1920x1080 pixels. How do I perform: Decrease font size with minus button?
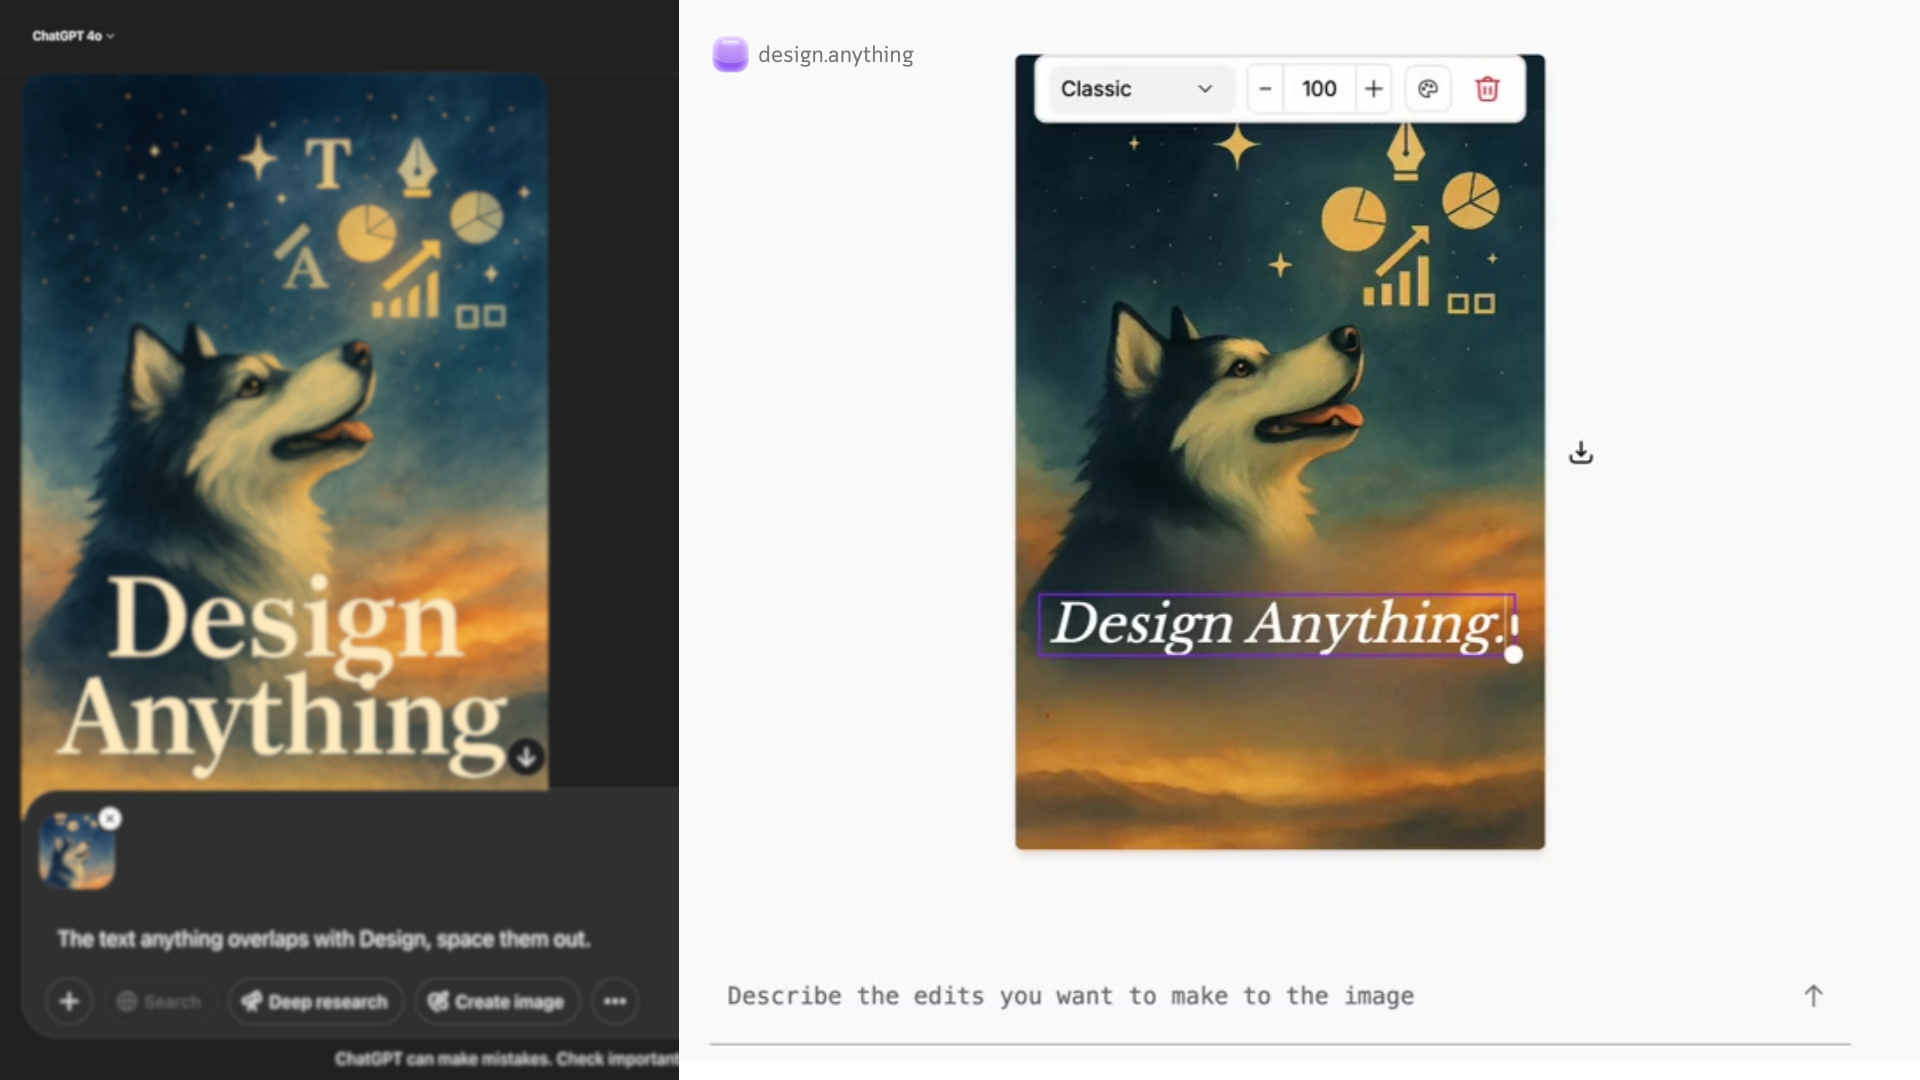[1265, 89]
